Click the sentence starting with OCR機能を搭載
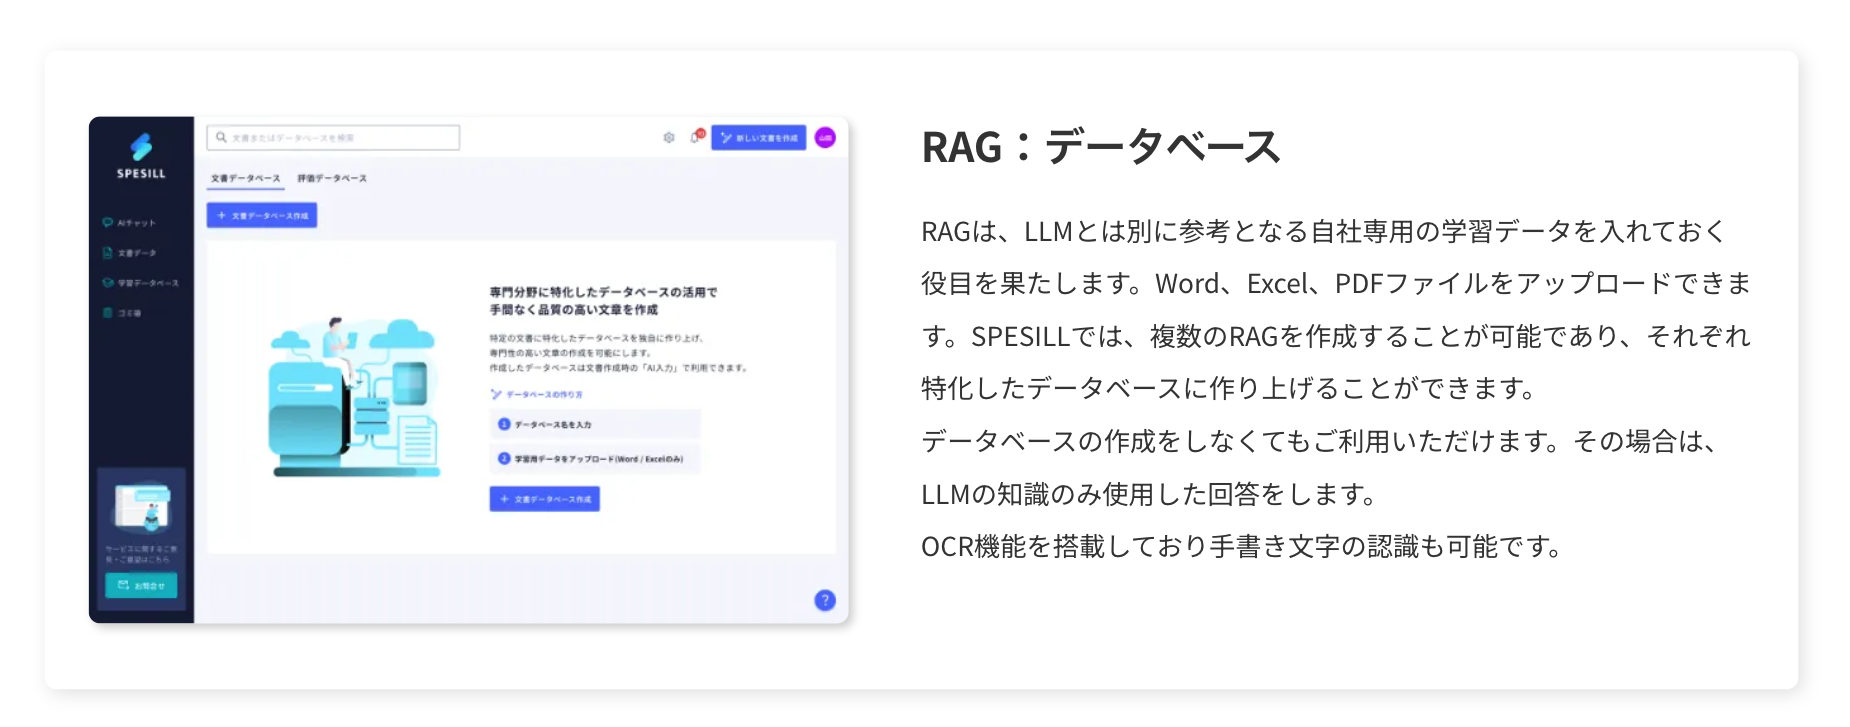Viewport: 1850px width, 727px height. [1241, 546]
